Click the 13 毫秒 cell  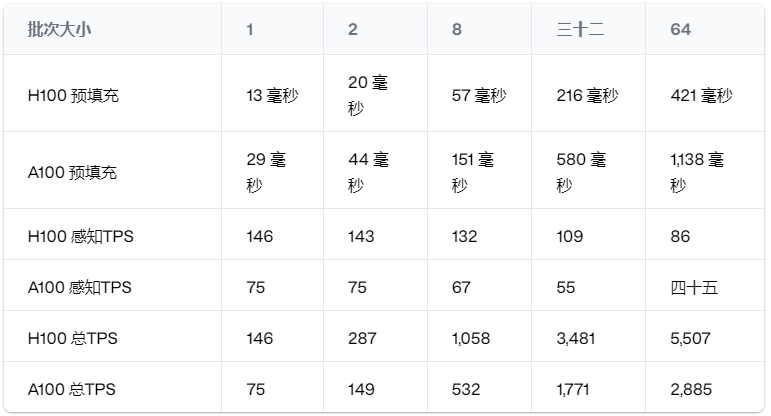pyautogui.click(x=272, y=96)
